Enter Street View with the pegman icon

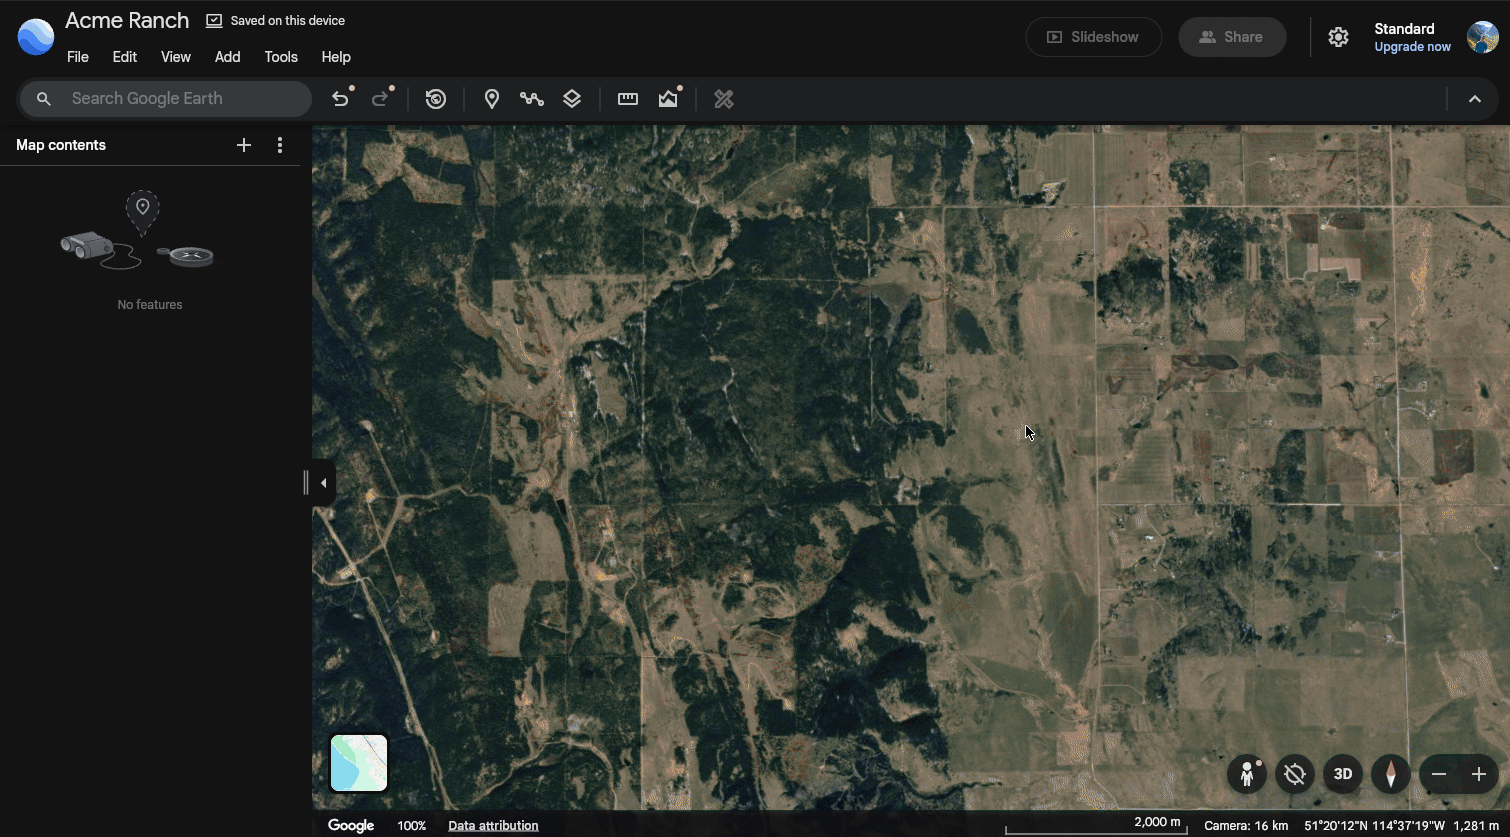(1247, 774)
